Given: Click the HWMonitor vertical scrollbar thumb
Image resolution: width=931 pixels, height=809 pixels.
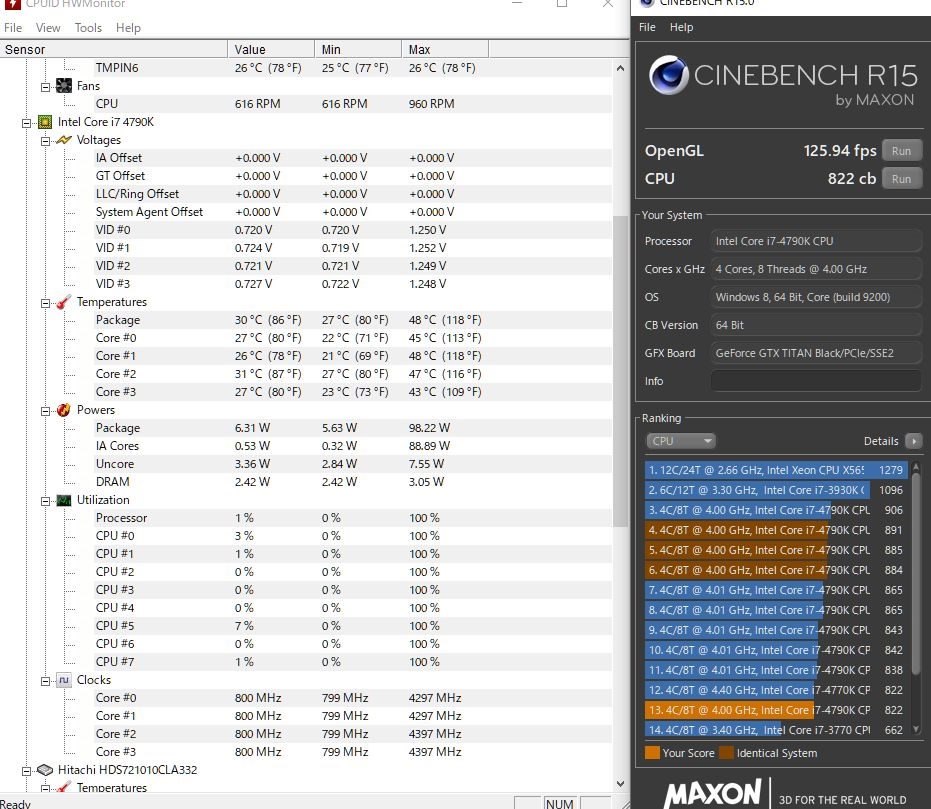Looking at the screenshot, I should point(620,371).
